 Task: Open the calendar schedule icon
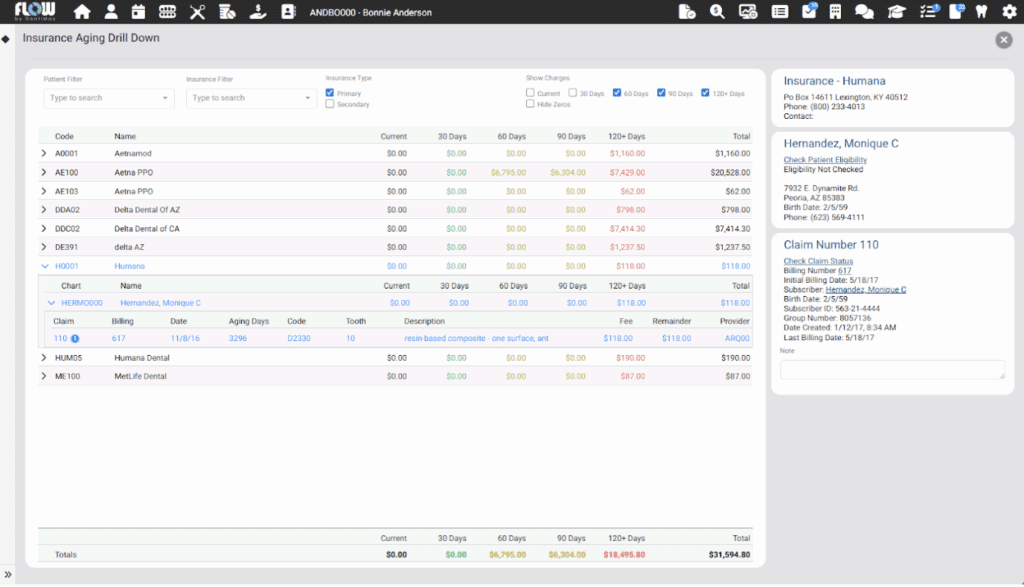point(139,12)
